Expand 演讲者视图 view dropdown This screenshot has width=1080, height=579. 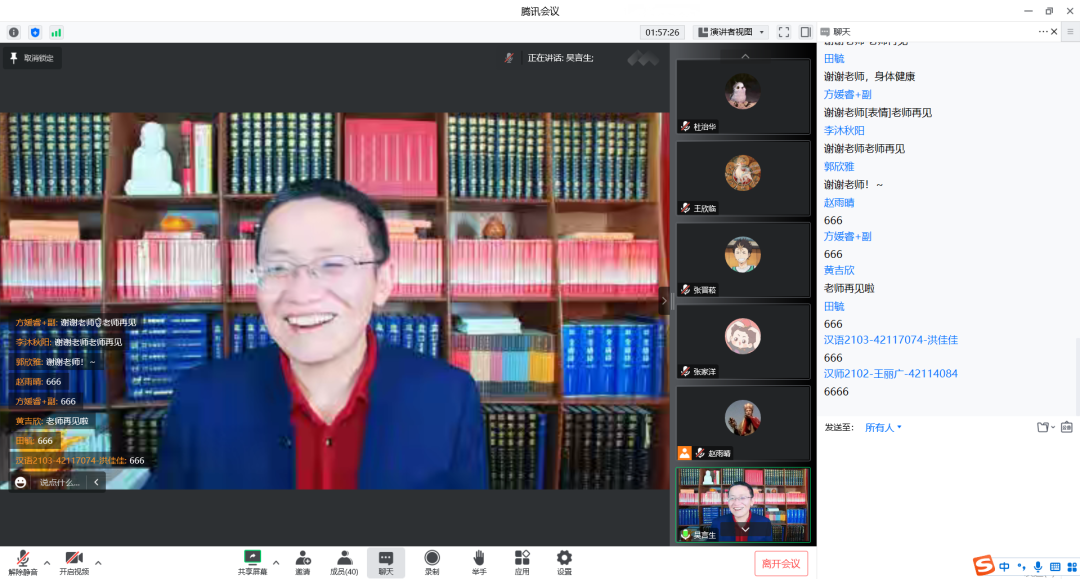pyautogui.click(x=731, y=32)
